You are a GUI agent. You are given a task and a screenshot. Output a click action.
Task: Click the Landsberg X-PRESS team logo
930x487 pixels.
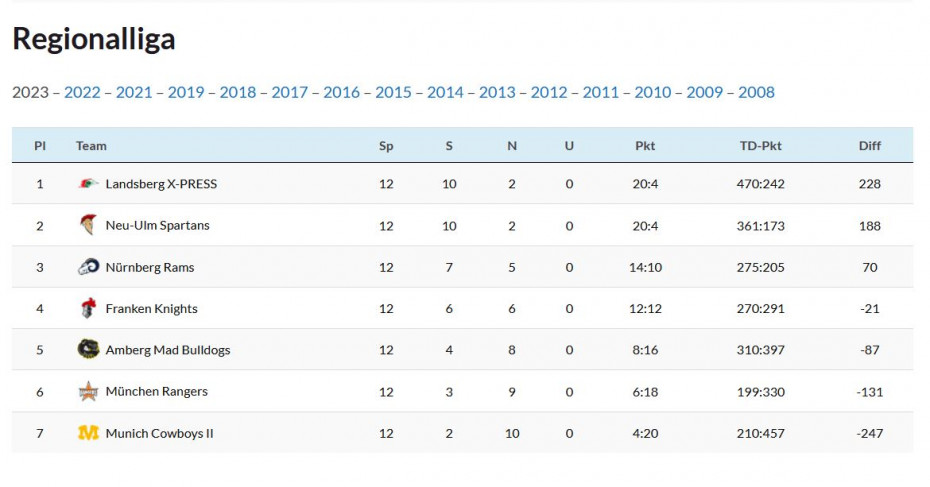tap(88, 184)
